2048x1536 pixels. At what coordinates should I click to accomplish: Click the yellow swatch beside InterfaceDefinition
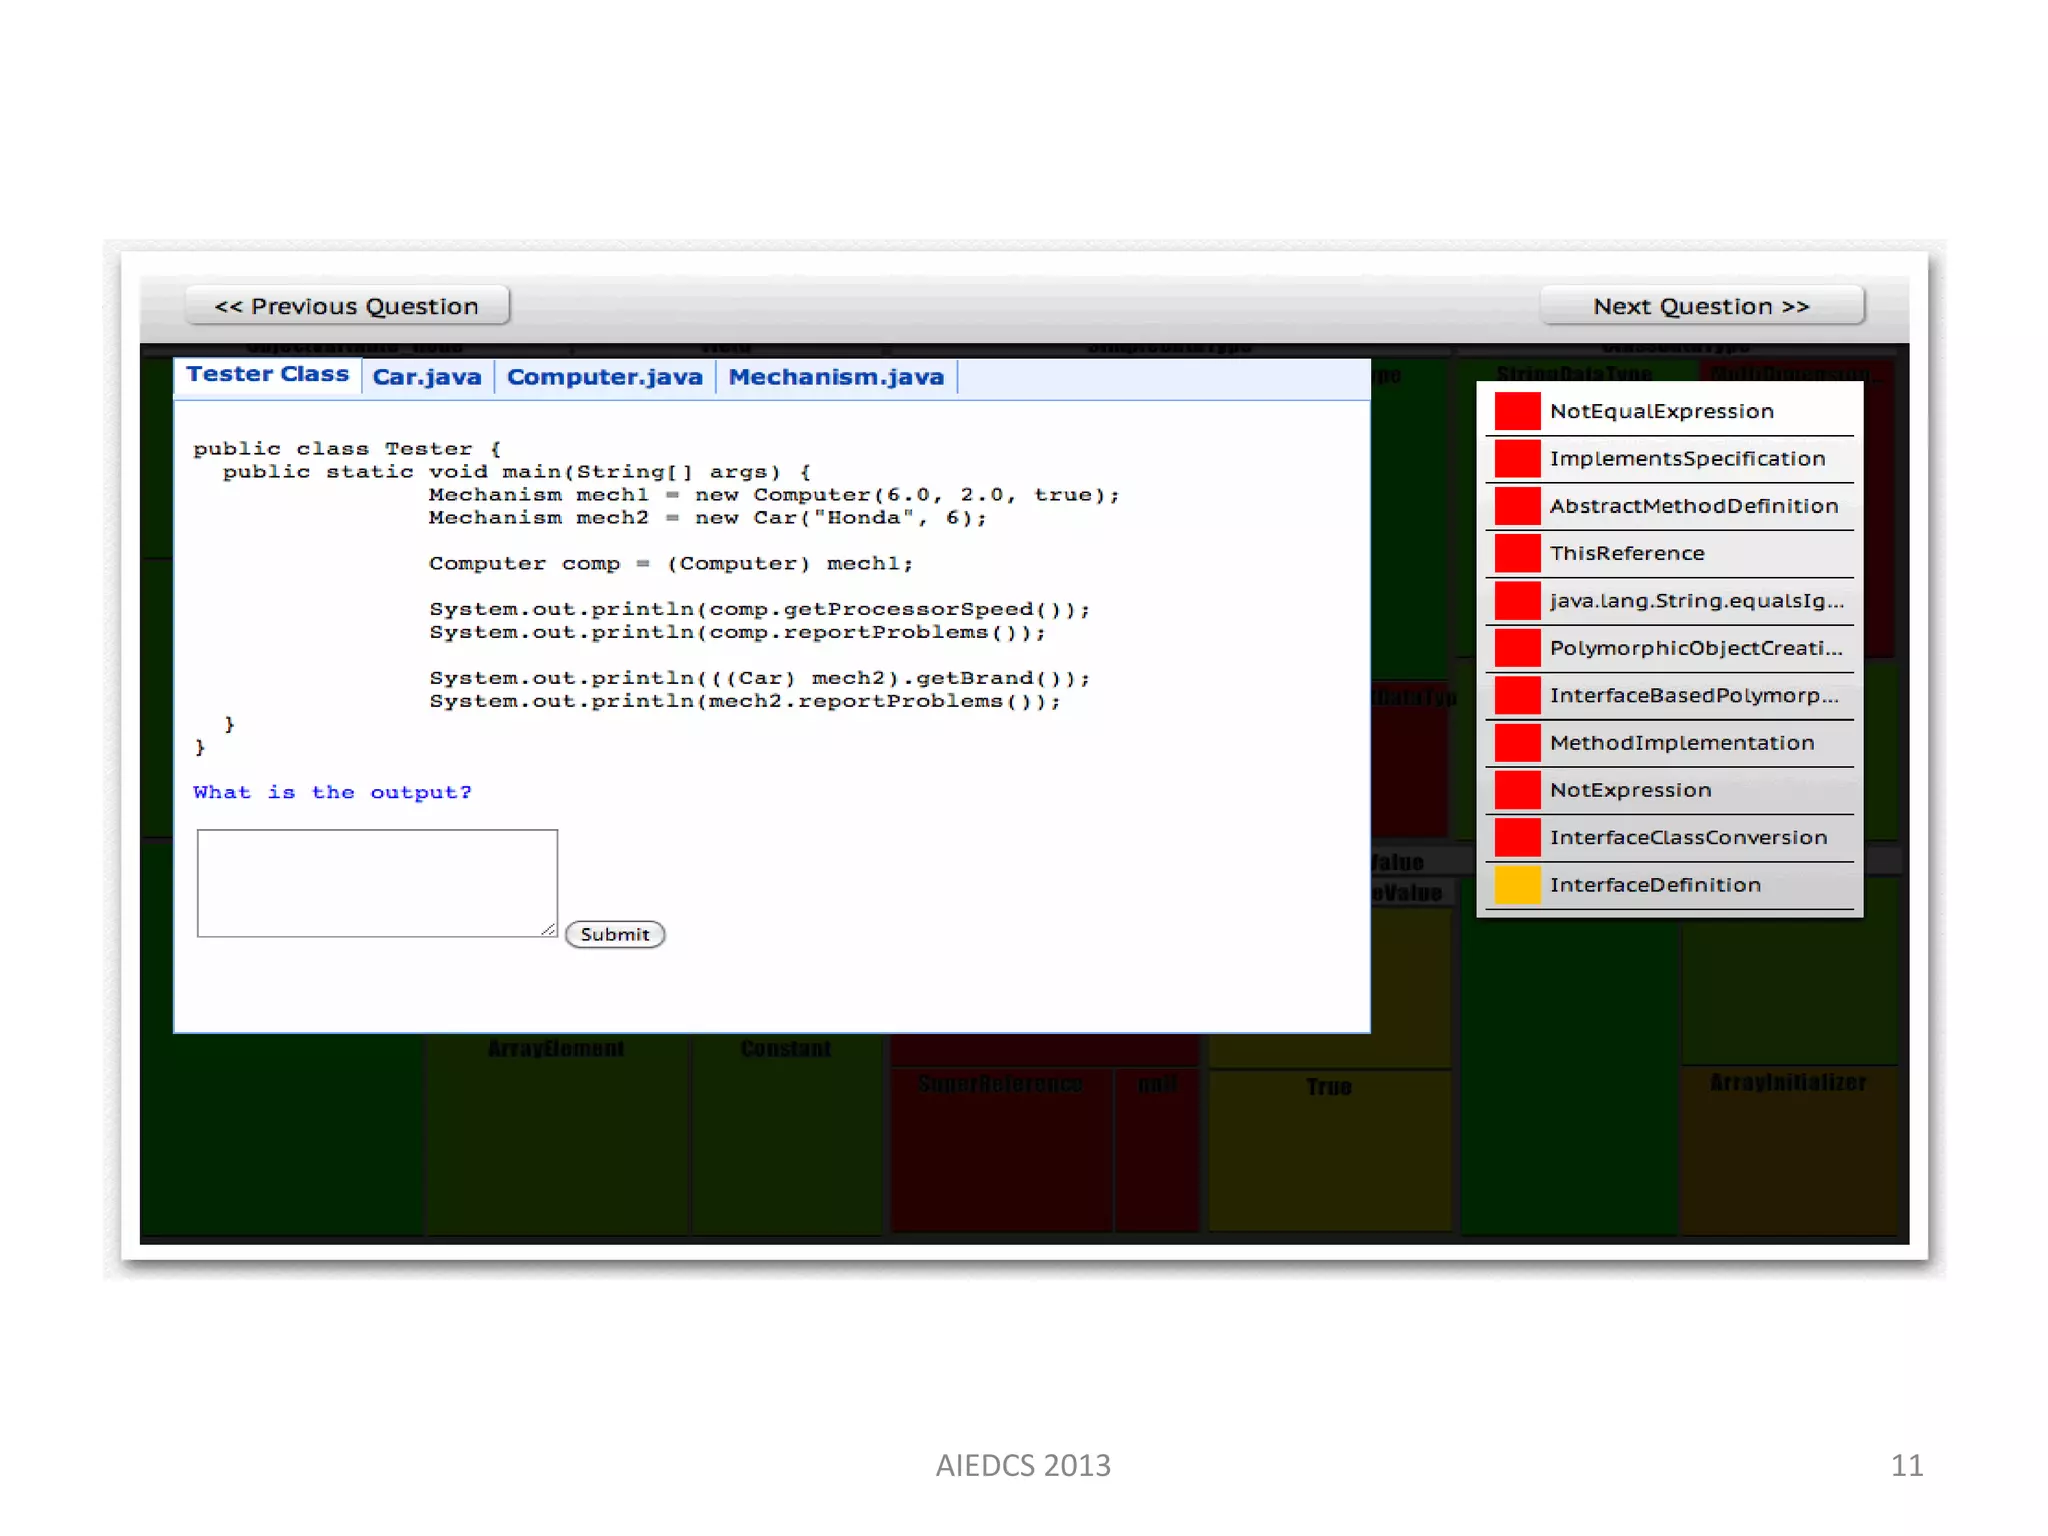tap(1517, 885)
